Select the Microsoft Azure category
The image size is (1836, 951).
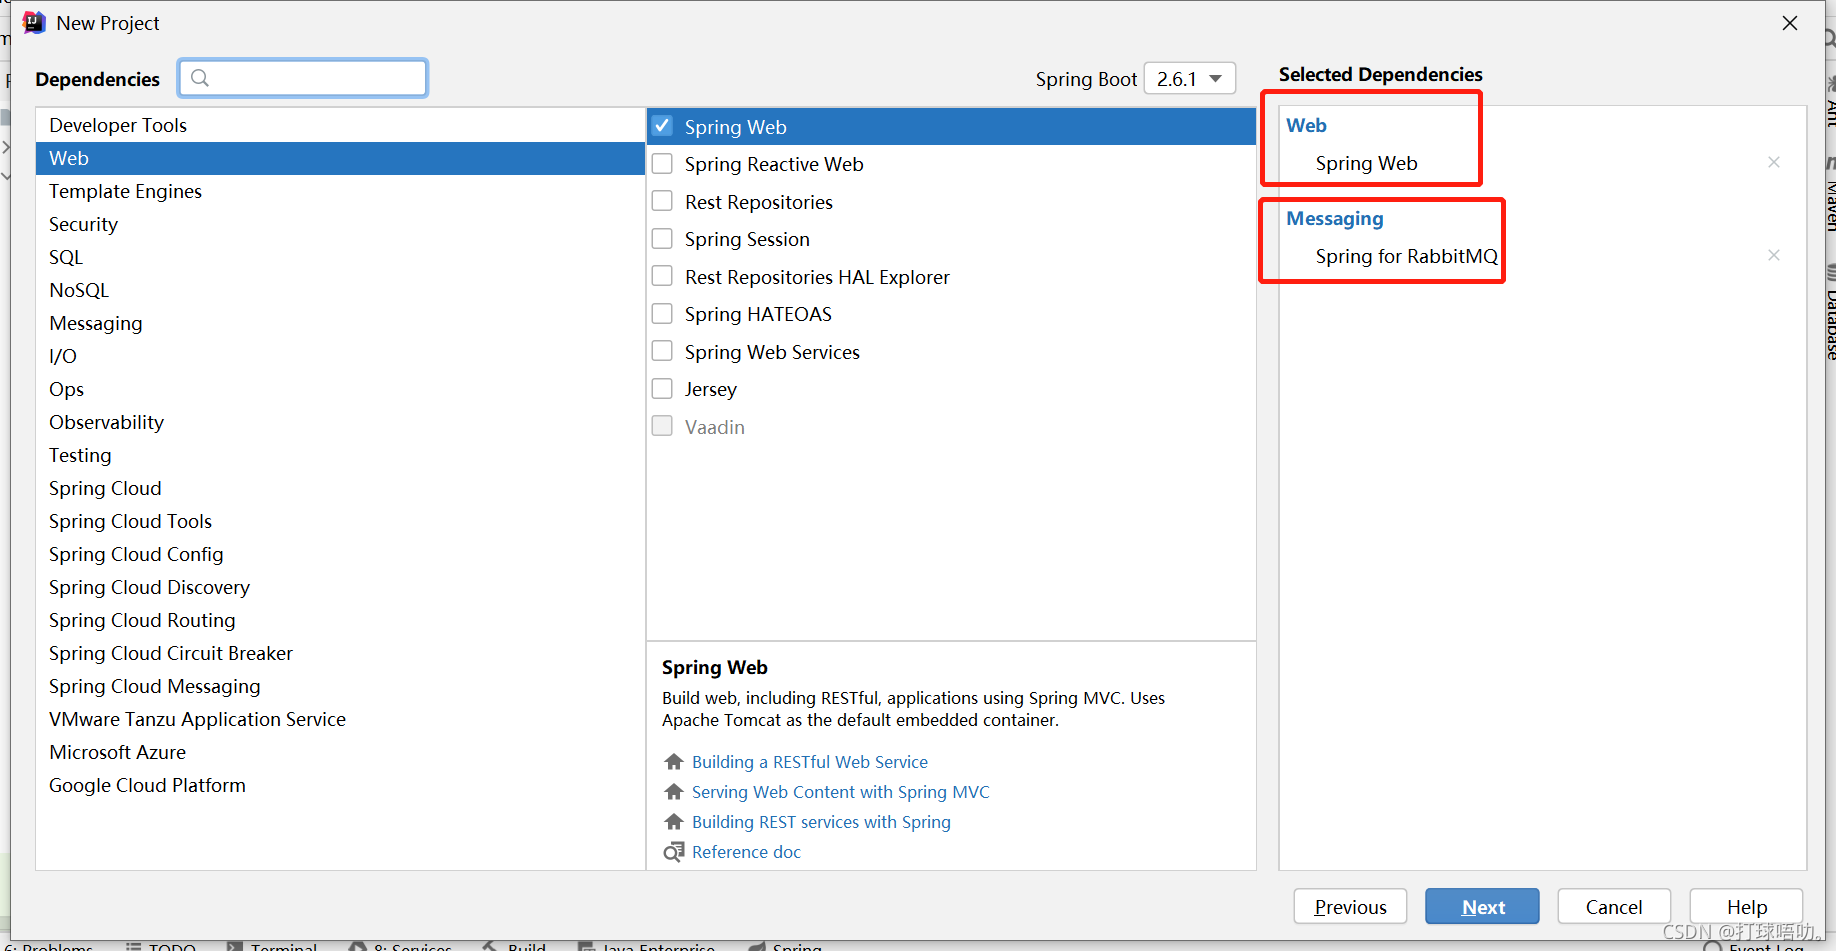tap(340, 752)
